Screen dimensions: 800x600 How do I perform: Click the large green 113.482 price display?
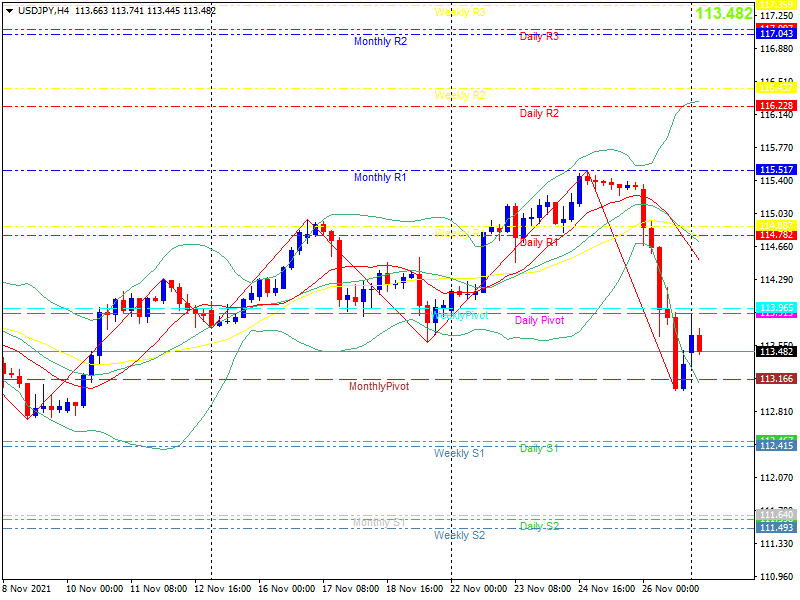pyautogui.click(x=724, y=13)
